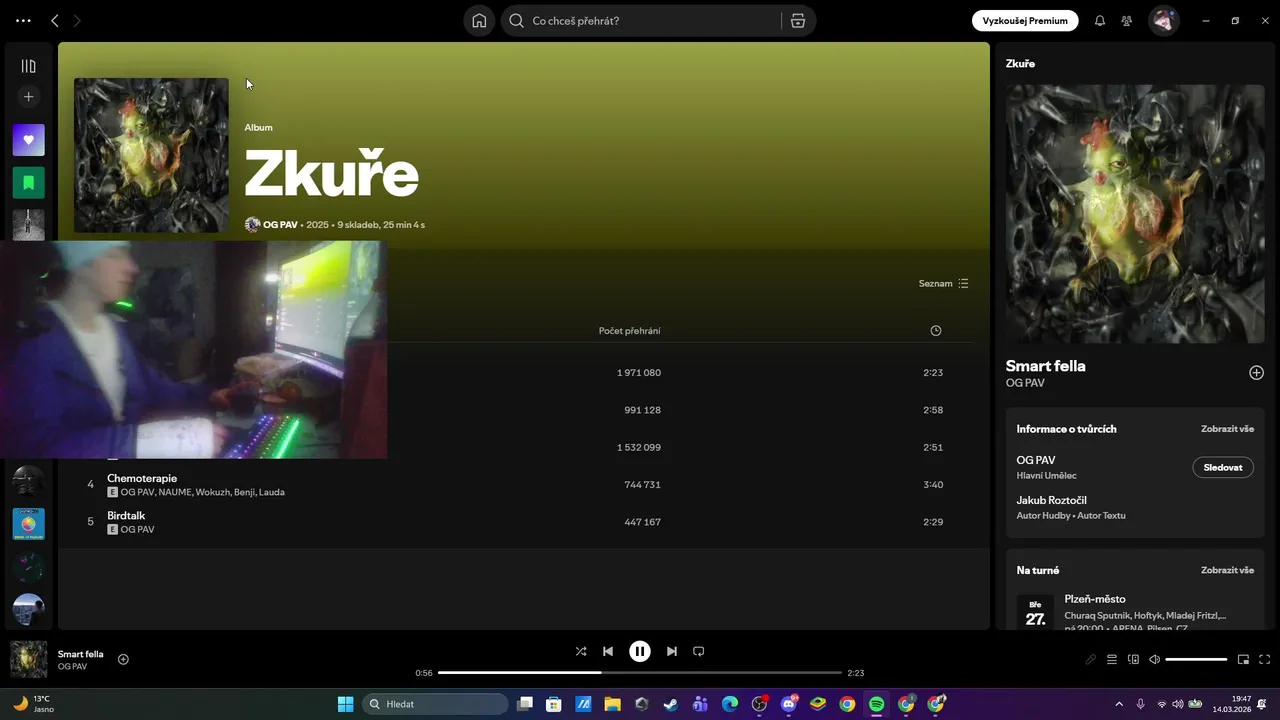Change view with Seznam dropdown
Viewport: 1280px width, 720px height.
pos(944,284)
